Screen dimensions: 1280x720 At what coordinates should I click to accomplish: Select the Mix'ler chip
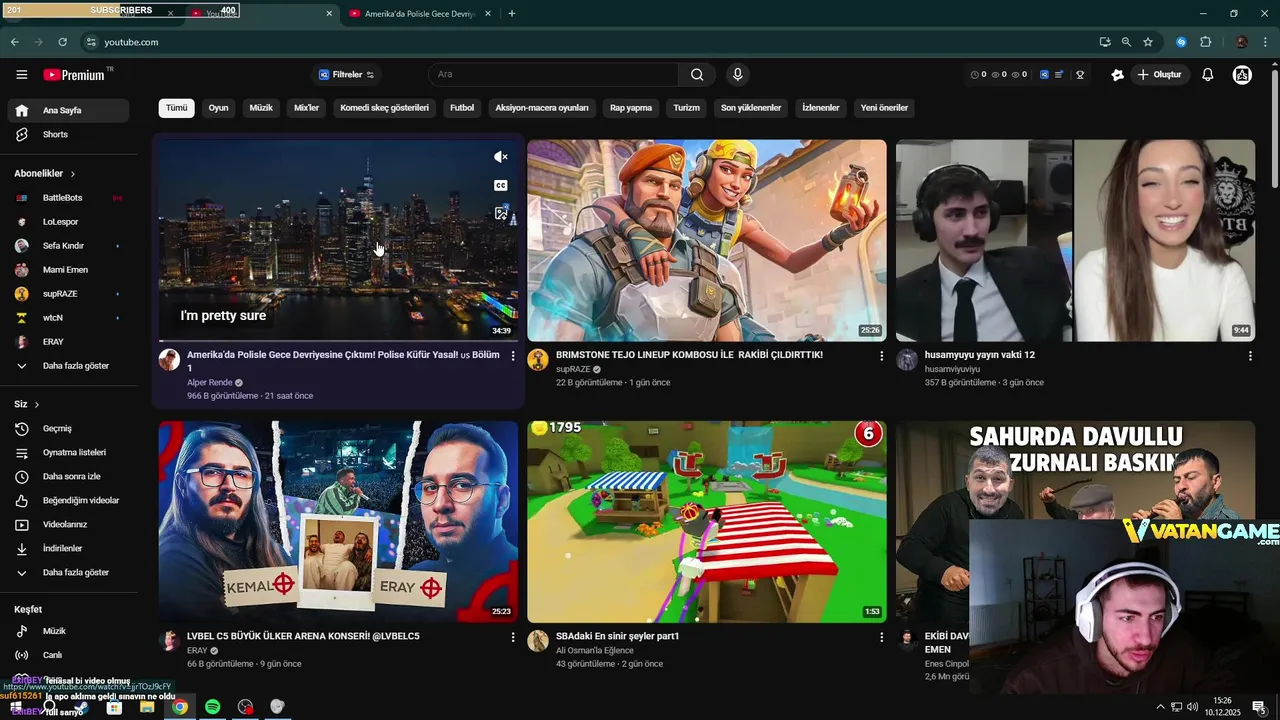(306, 108)
